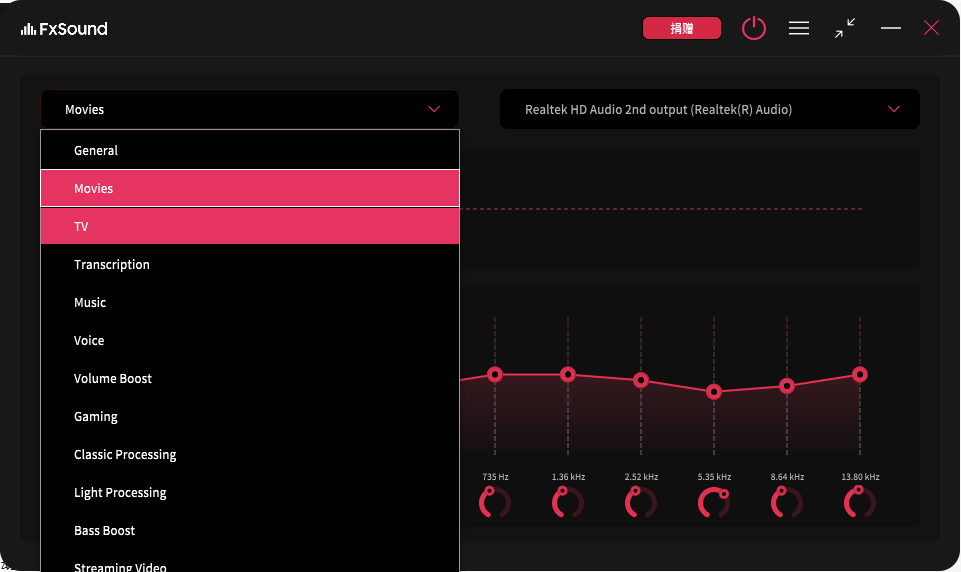Image resolution: width=961 pixels, height=572 pixels.
Task: Click the 735 Hz equalizer band point
Action: tap(495, 374)
